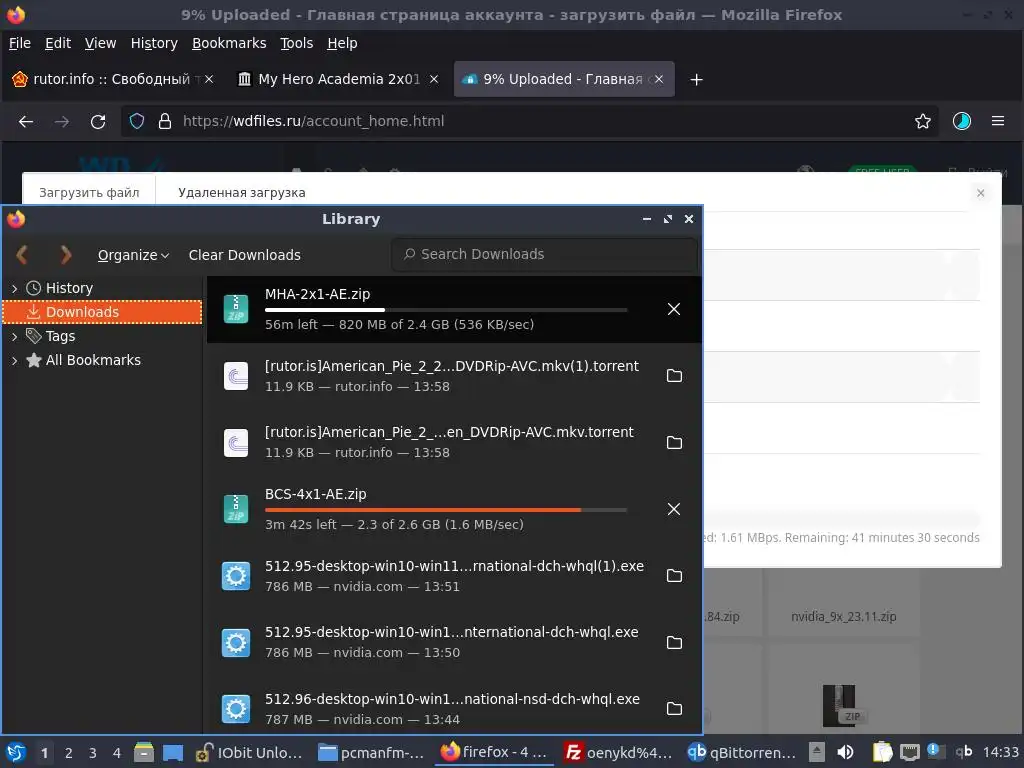Expand the History tree item

[14, 288]
